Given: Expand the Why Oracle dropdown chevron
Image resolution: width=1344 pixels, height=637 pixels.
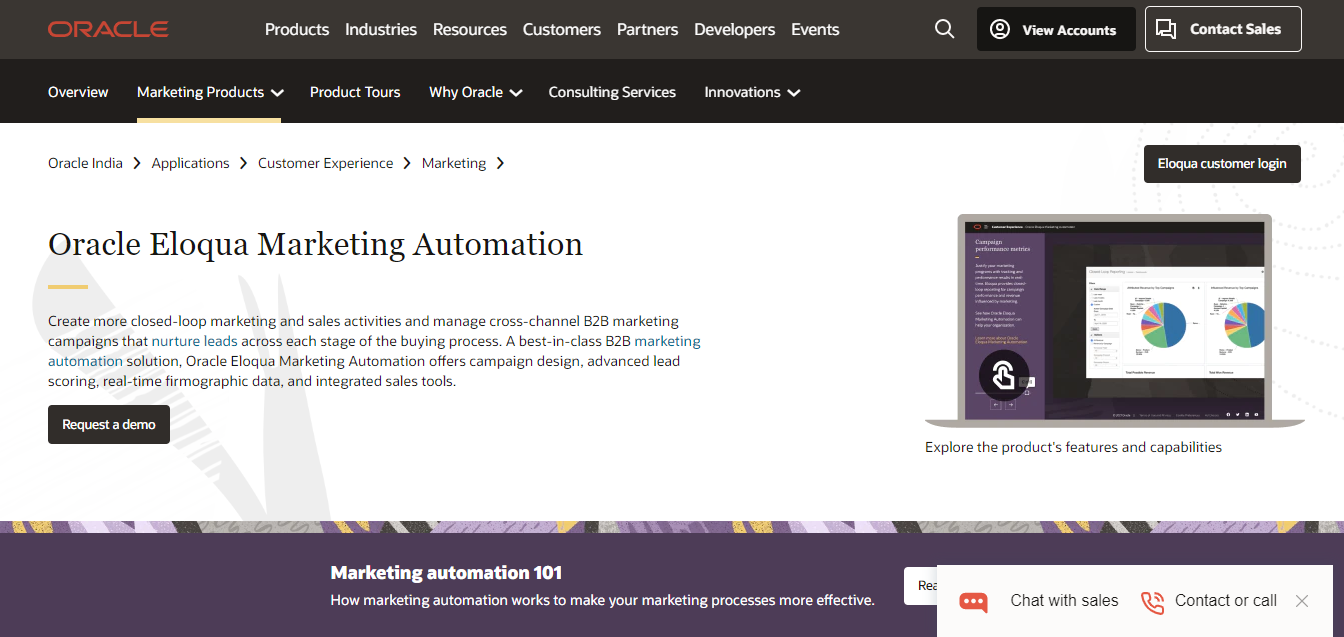Looking at the screenshot, I should click(516, 92).
